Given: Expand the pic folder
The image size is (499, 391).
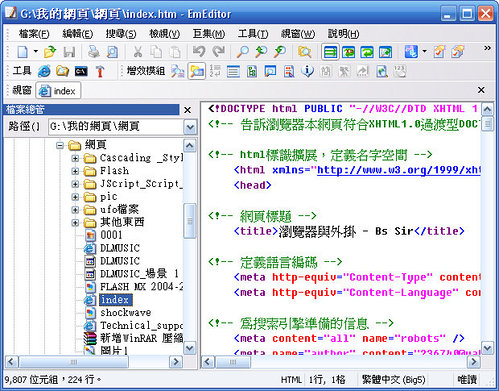Looking at the screenshot, I should [x=75, y=197].
